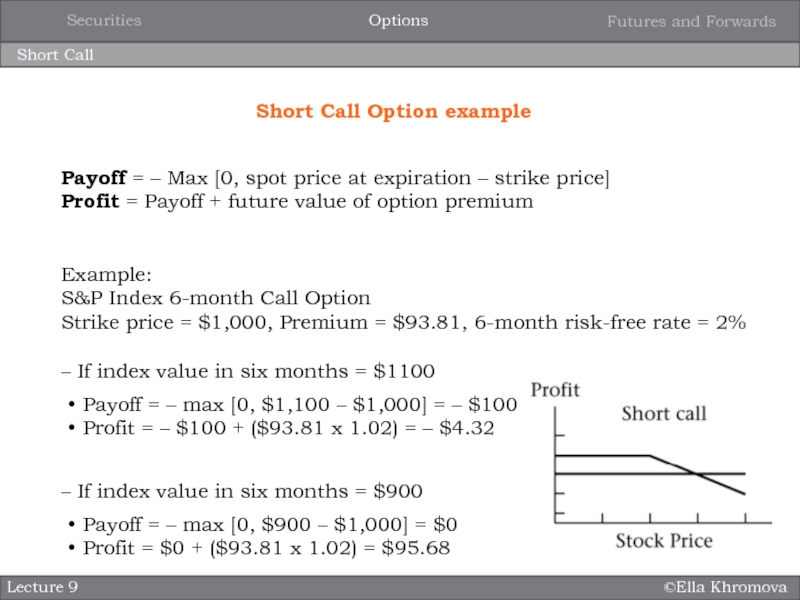
Task: Click the S&P Index 6-month Call Option line
Action: pos(215,298)
